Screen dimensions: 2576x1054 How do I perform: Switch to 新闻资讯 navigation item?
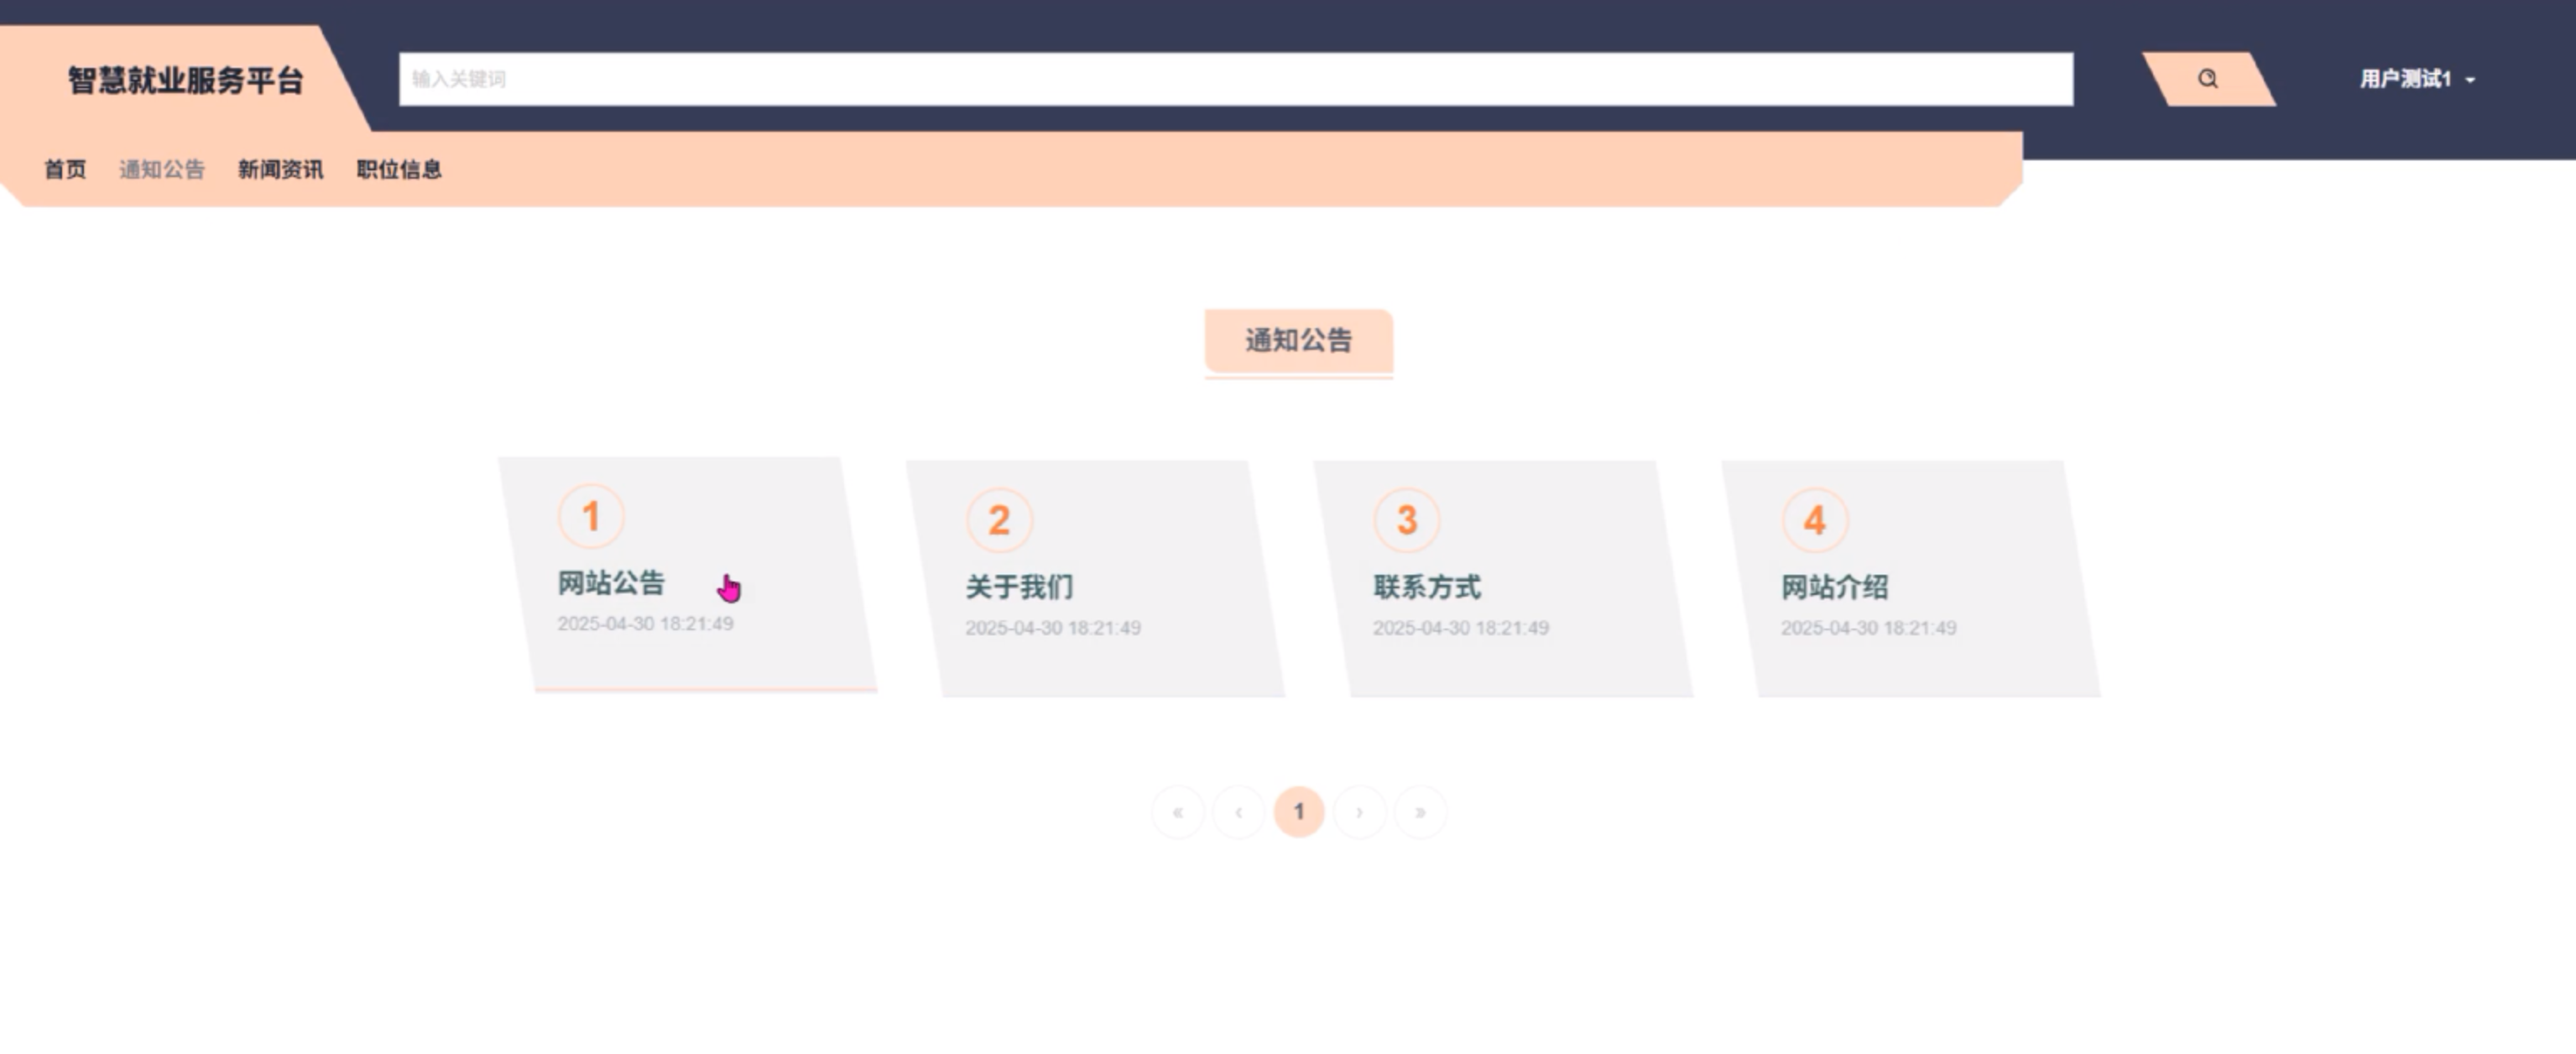point(280,169)
